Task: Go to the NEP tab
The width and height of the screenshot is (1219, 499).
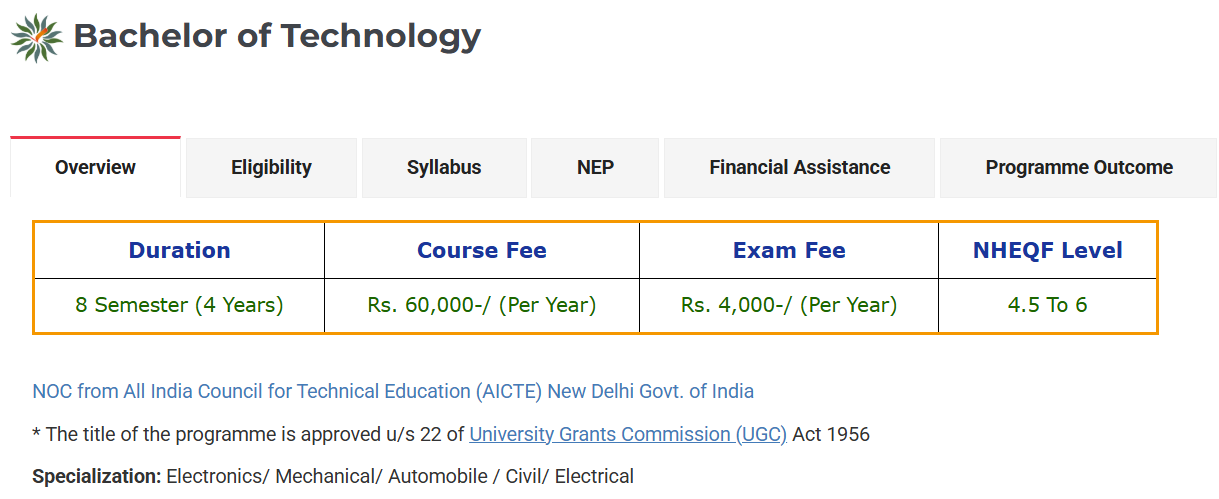Action: point(595,168)
